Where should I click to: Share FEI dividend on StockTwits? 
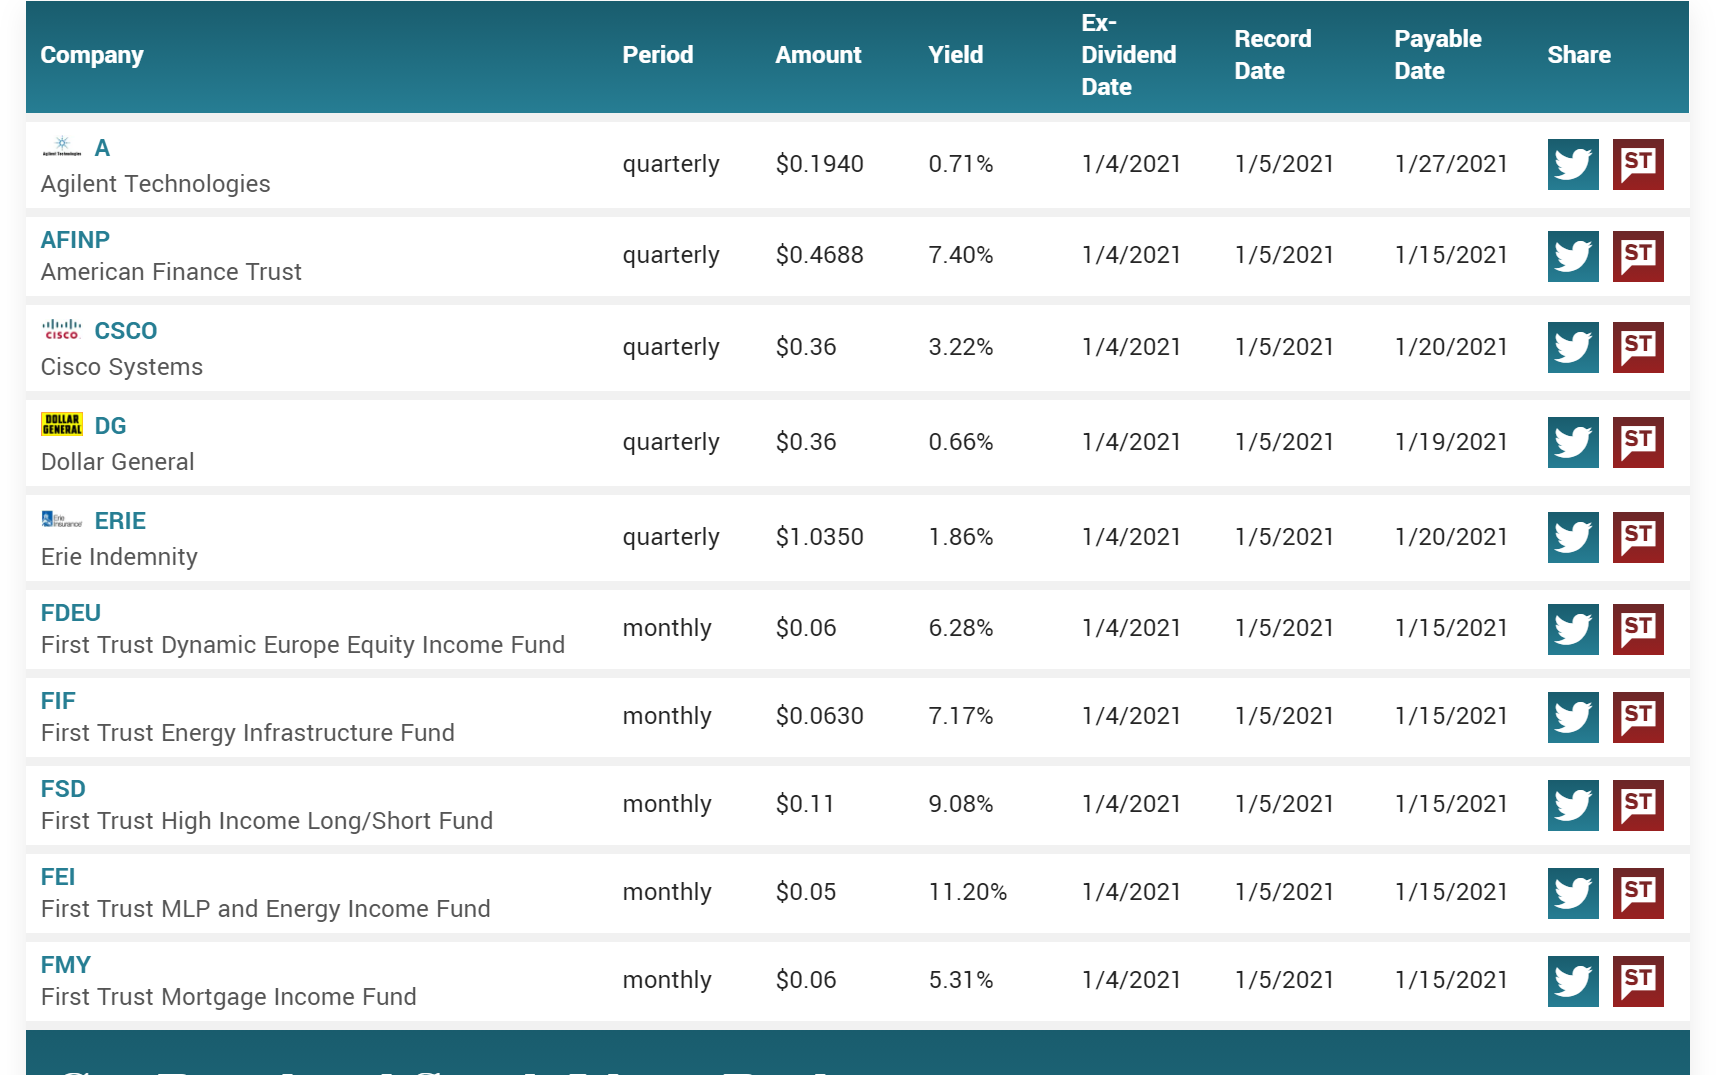(x=1638, y=893)
